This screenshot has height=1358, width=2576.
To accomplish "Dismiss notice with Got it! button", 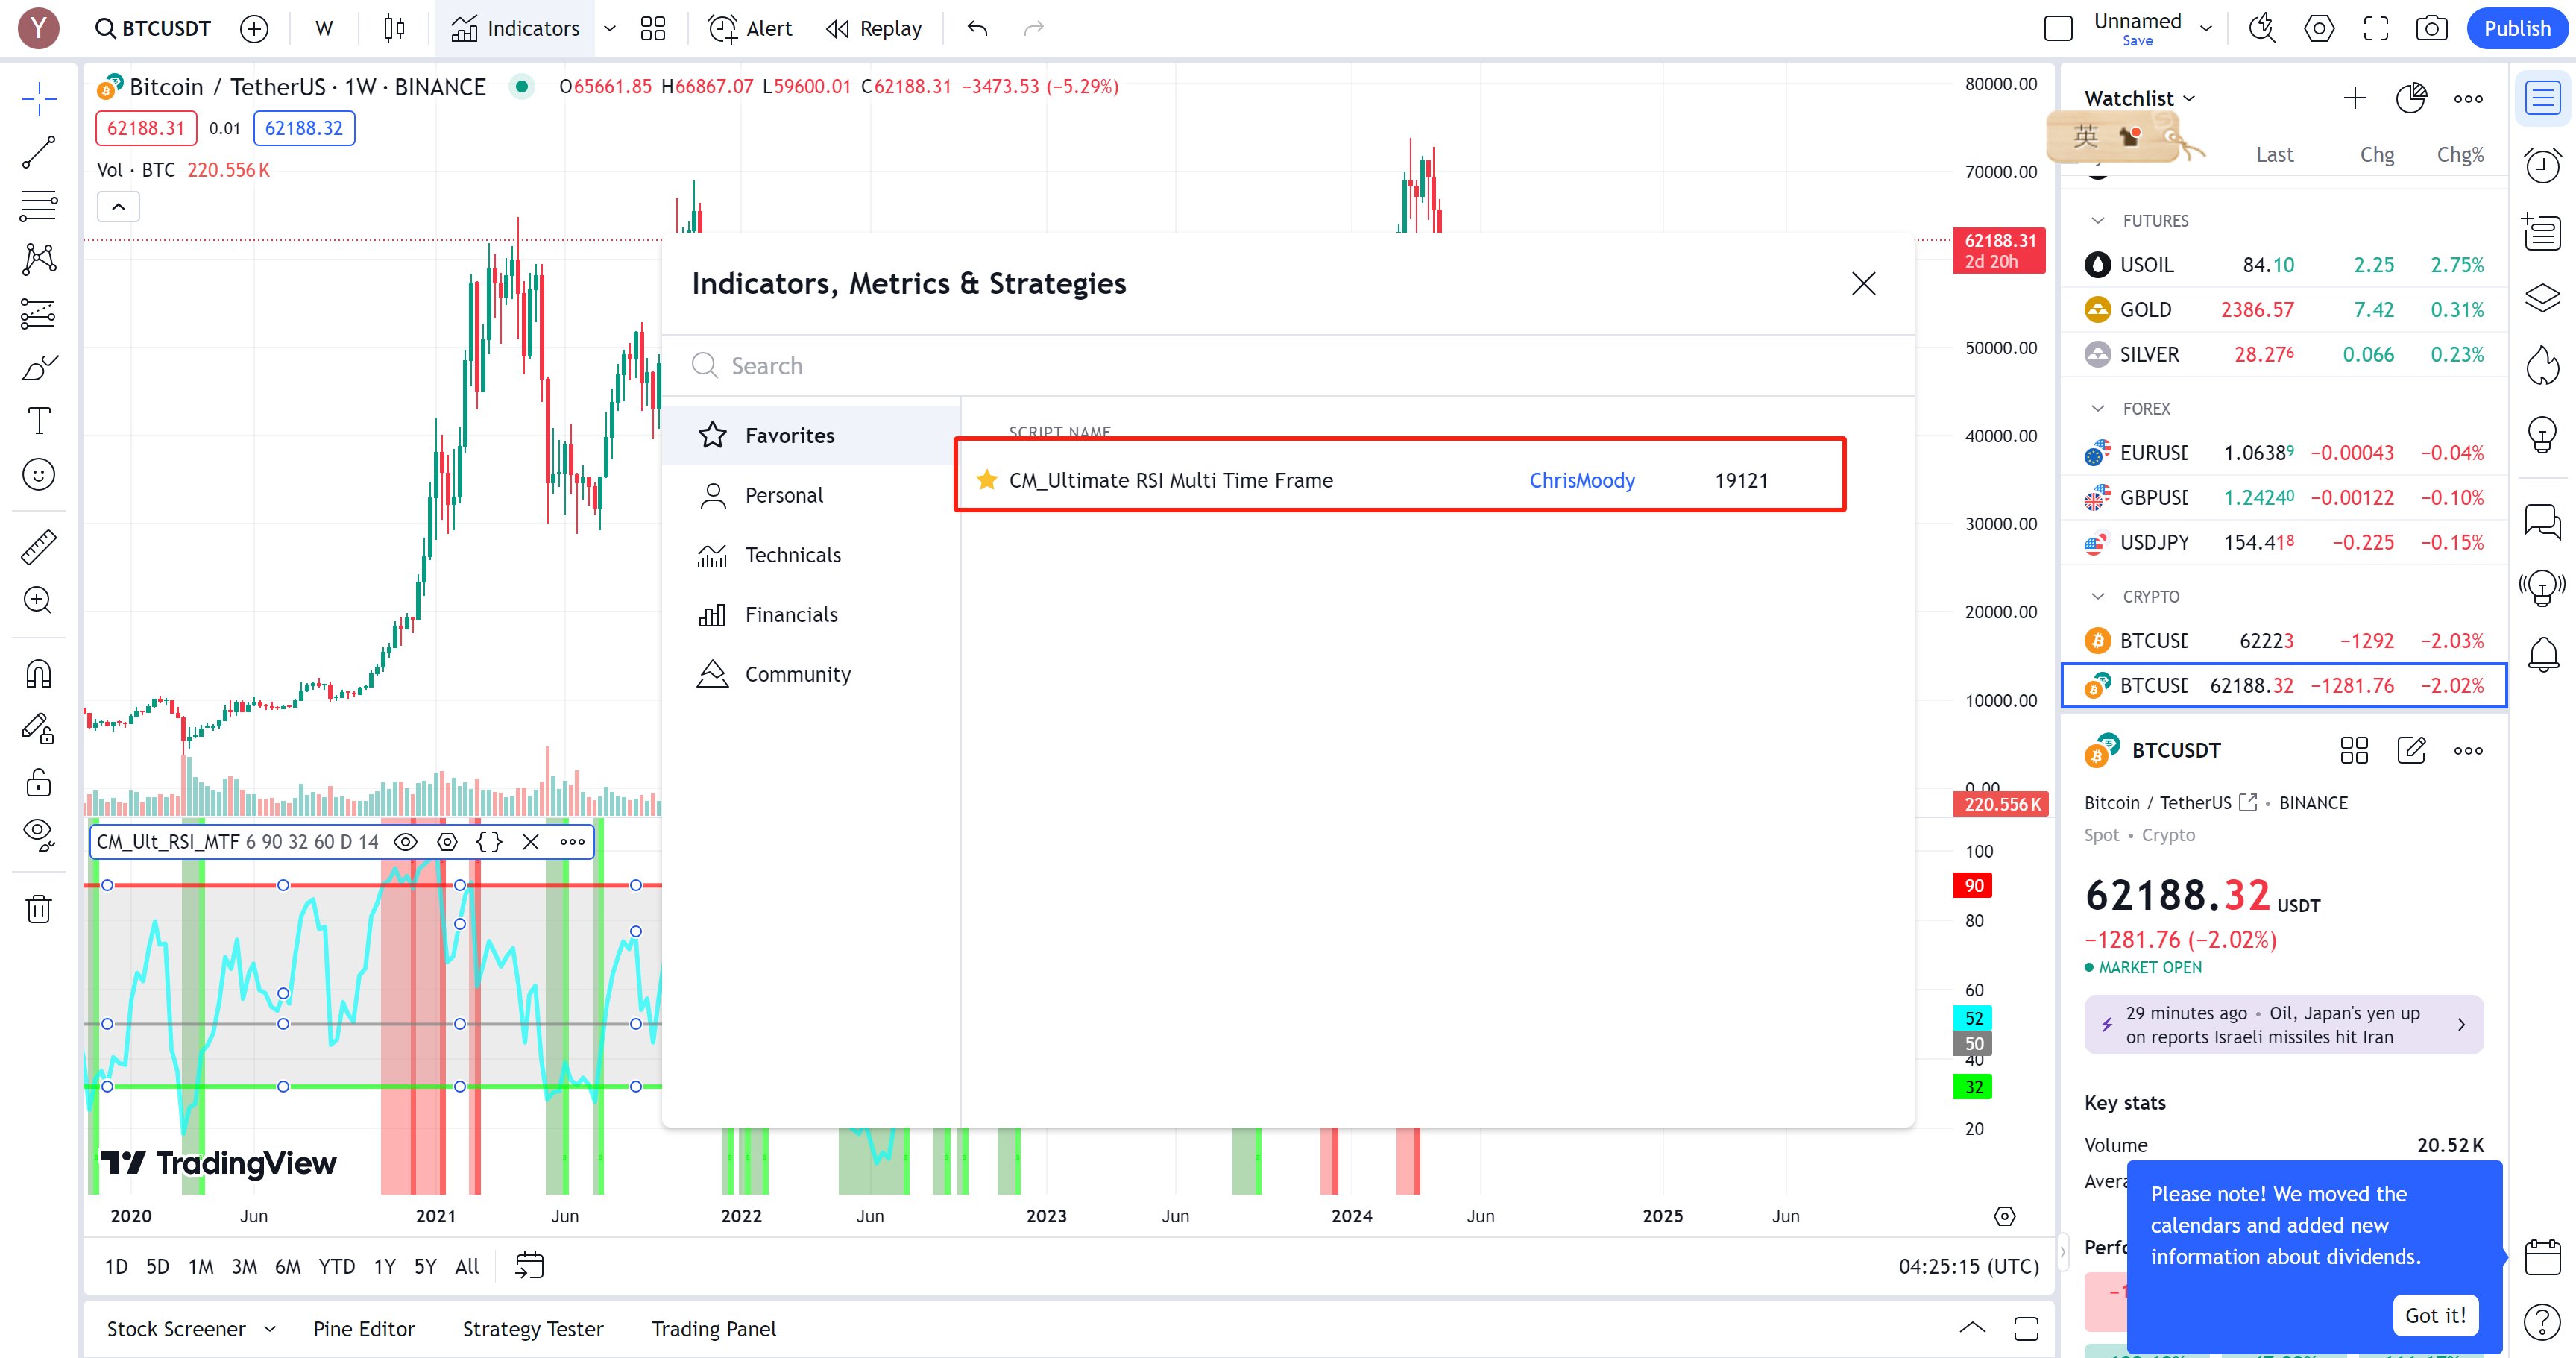I will click(x=2435, y=1315).
